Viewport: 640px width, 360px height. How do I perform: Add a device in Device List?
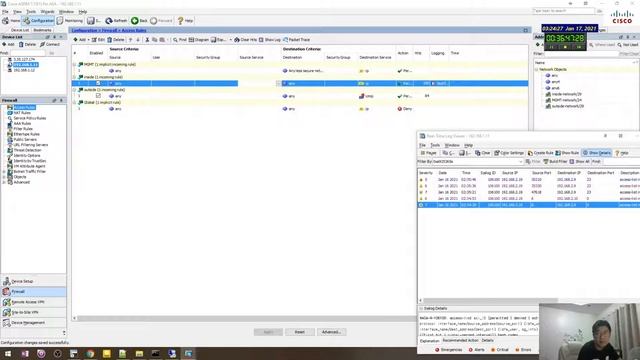[9, 44]
